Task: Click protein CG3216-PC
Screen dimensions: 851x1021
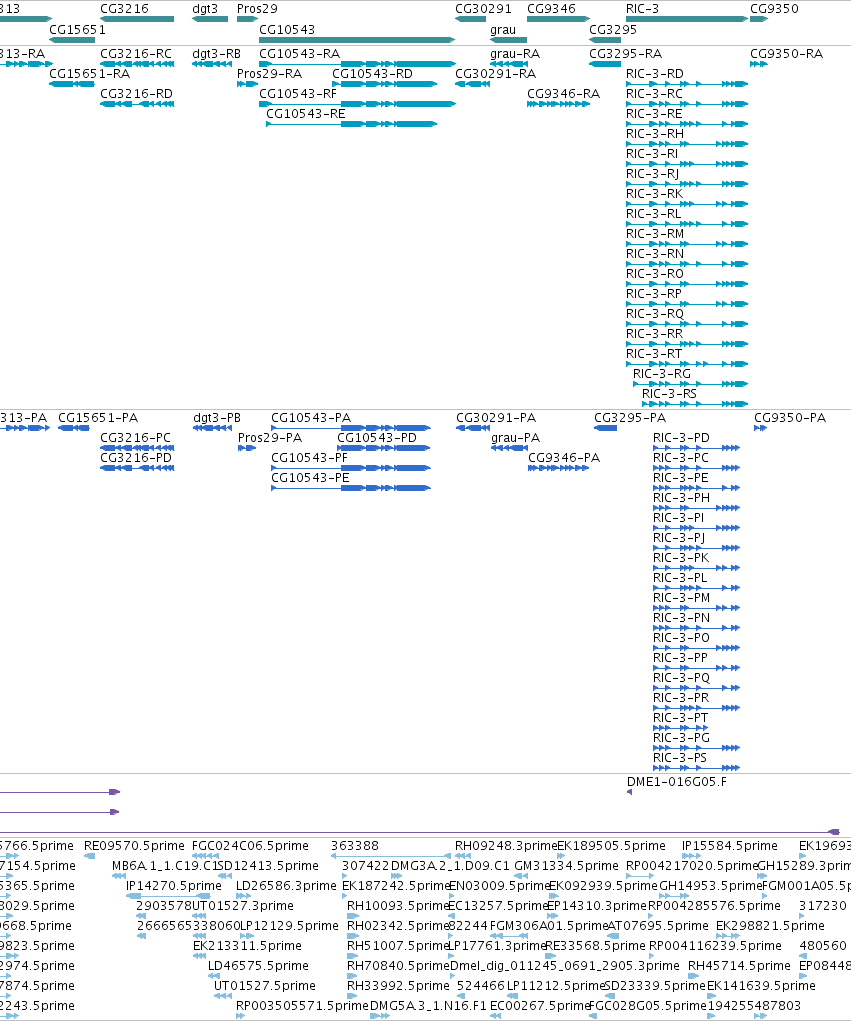Action: 136,438
